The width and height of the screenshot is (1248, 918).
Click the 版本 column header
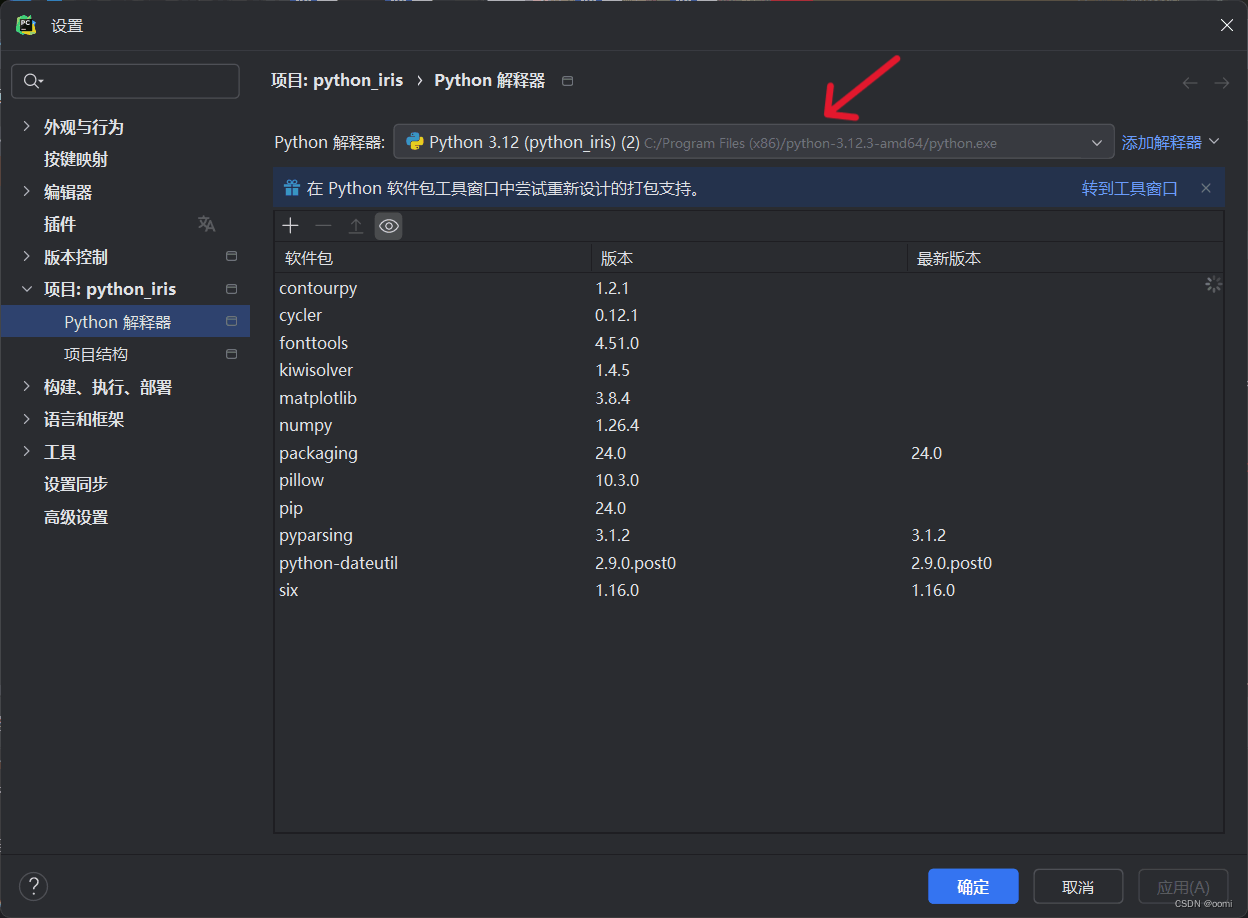[x=749, y=258]
